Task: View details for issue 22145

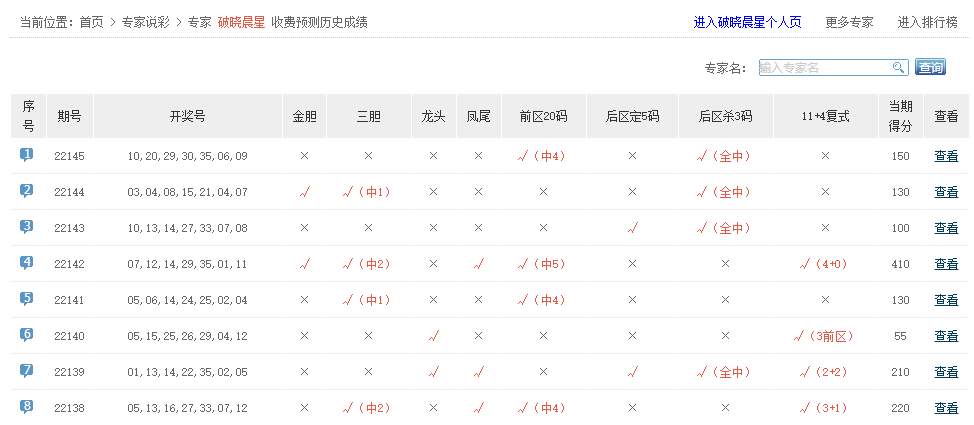Action: [946, 156]
